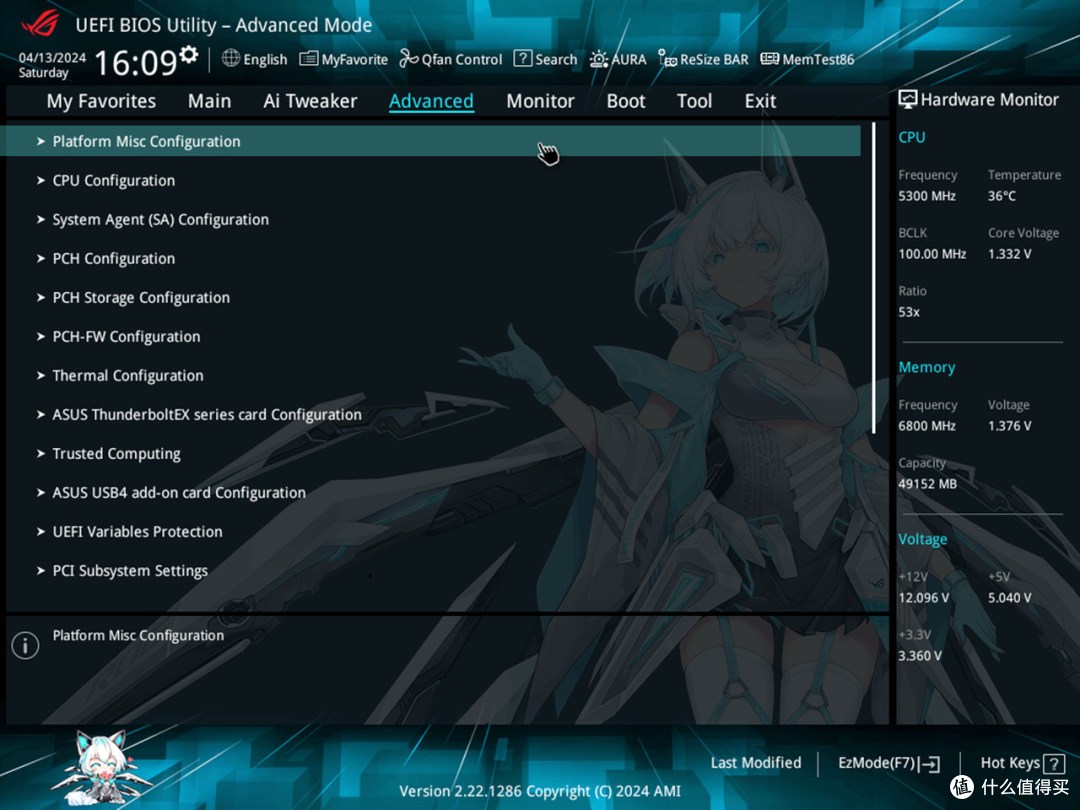This screenshot has height=810, width=1080.
Task: Click Ratio value 53x
Action: (x=908, y=312)
